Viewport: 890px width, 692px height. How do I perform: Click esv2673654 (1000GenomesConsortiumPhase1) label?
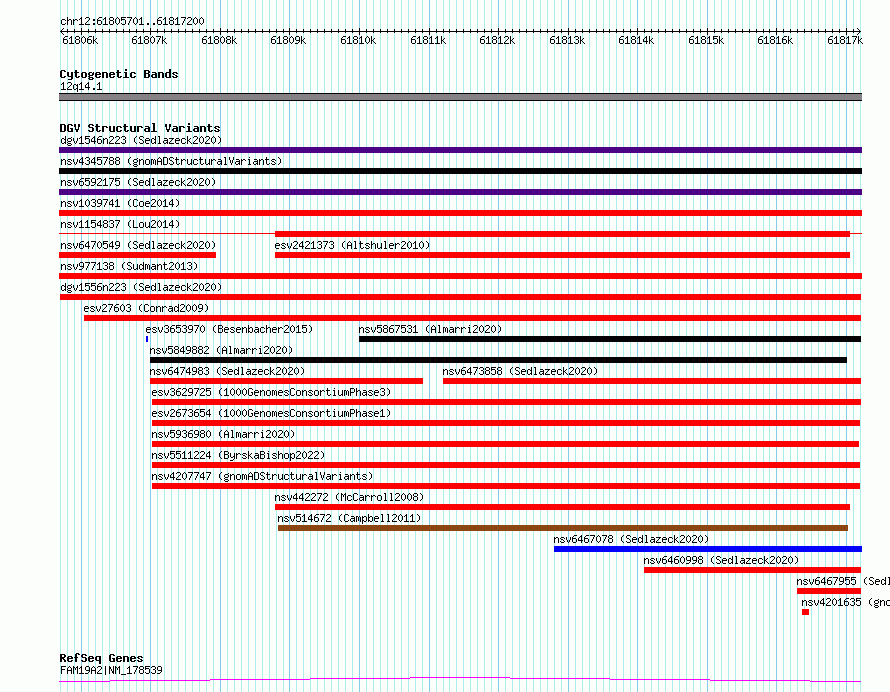271,413
